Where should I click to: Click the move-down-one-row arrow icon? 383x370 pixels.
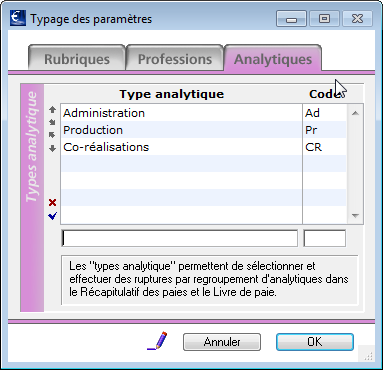tap(52, 135)
